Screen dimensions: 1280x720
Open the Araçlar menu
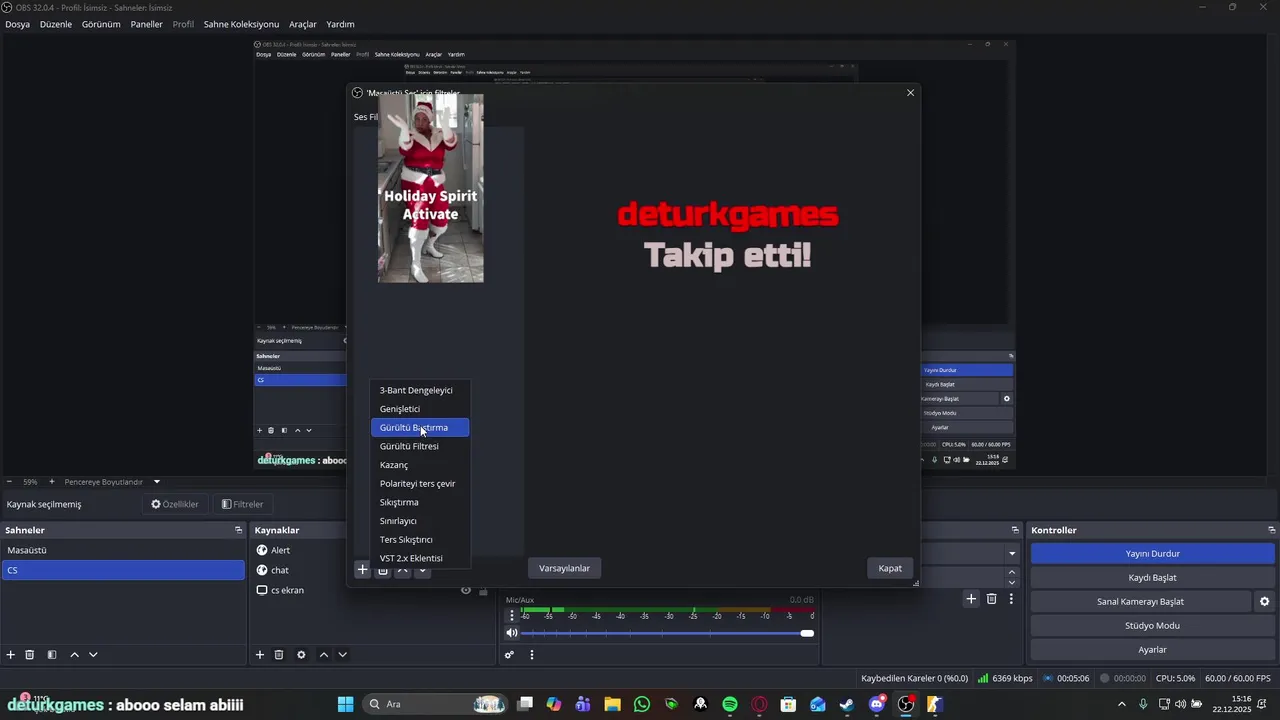(x=303, y=24)
